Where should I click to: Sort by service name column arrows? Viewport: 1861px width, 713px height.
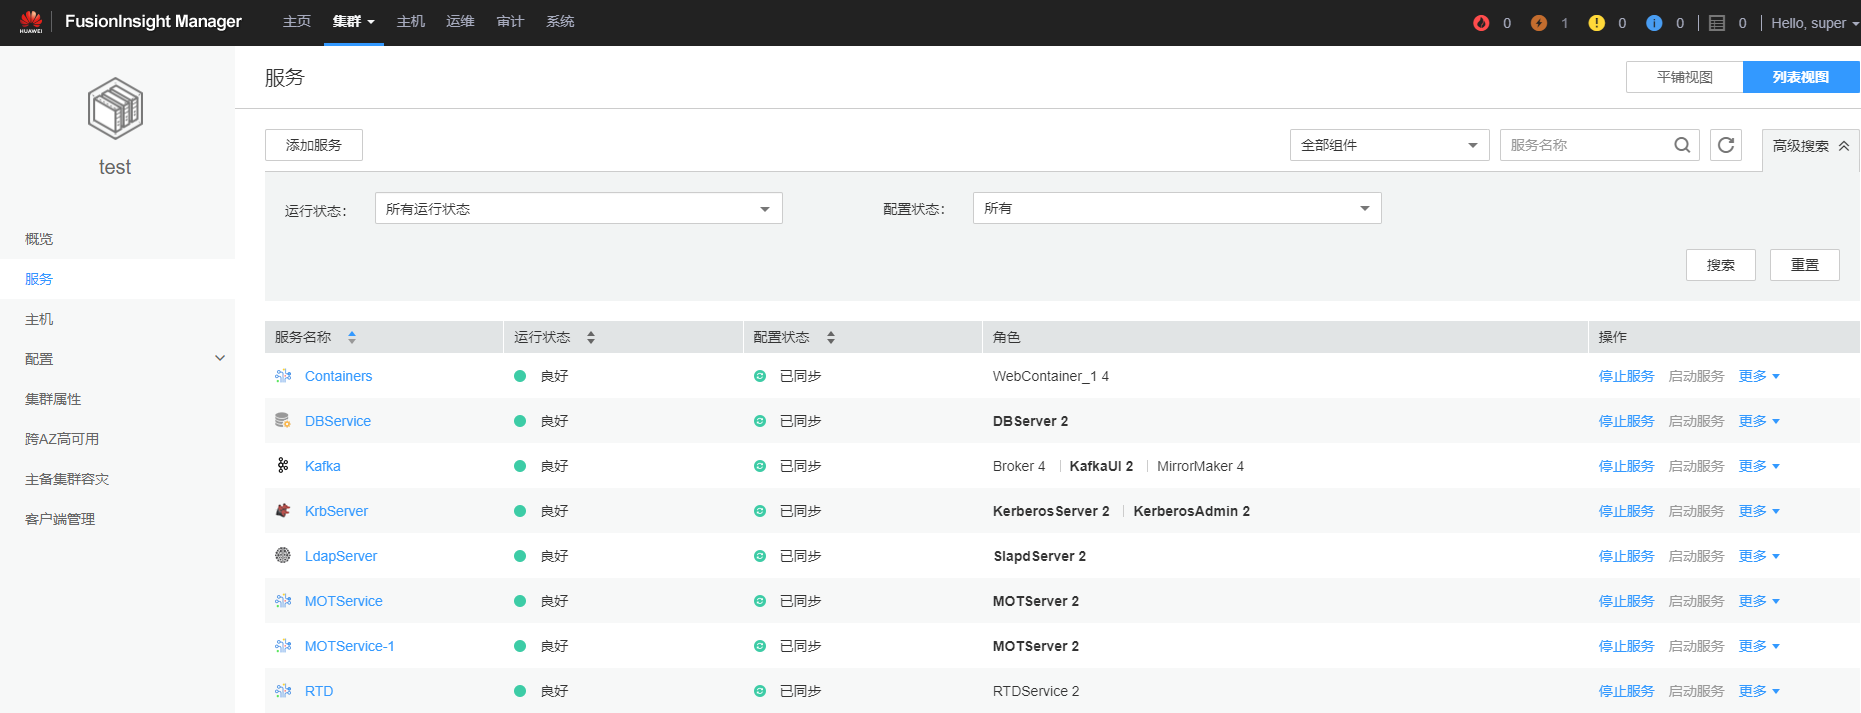coord(352,338)
